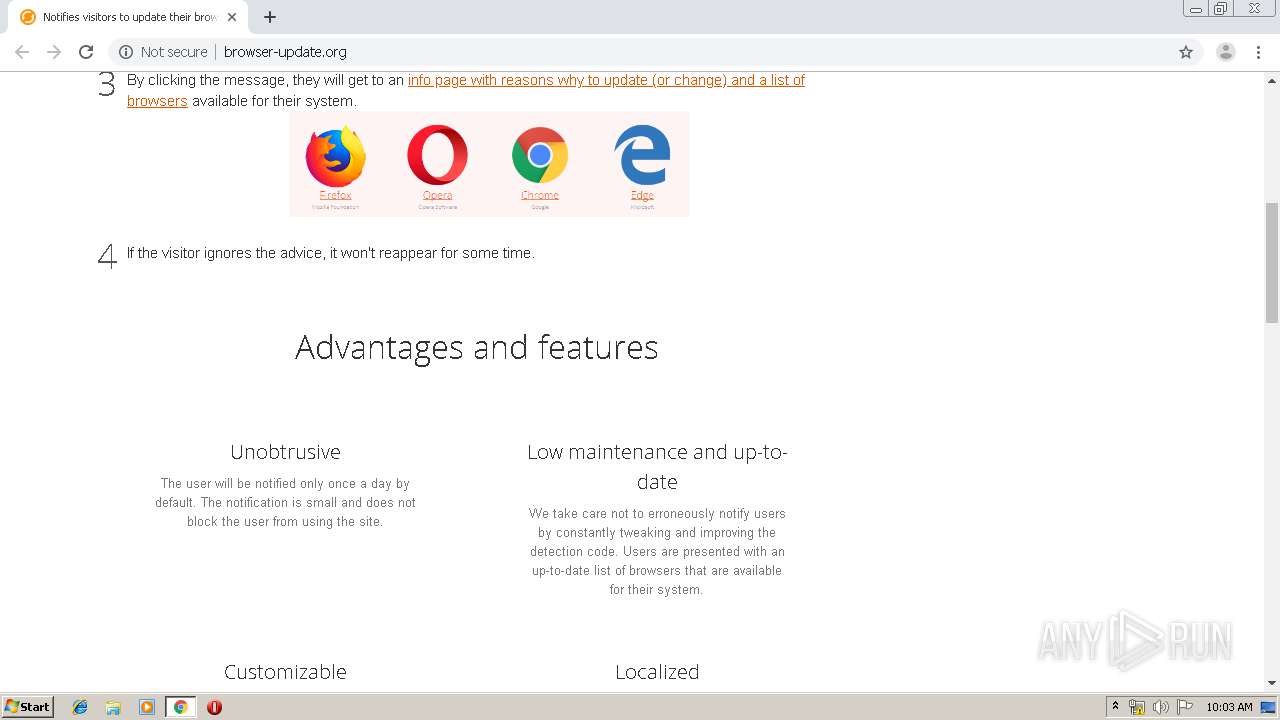The image size is (1280, 720).
Task: Click the Show desktop button
Action: click(1269, 707)
